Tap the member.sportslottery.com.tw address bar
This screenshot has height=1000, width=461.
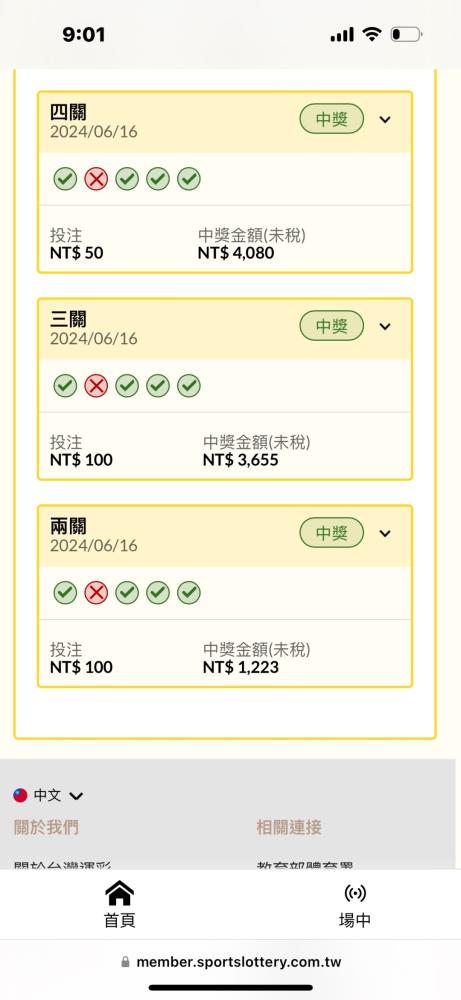tap(231, 962)
